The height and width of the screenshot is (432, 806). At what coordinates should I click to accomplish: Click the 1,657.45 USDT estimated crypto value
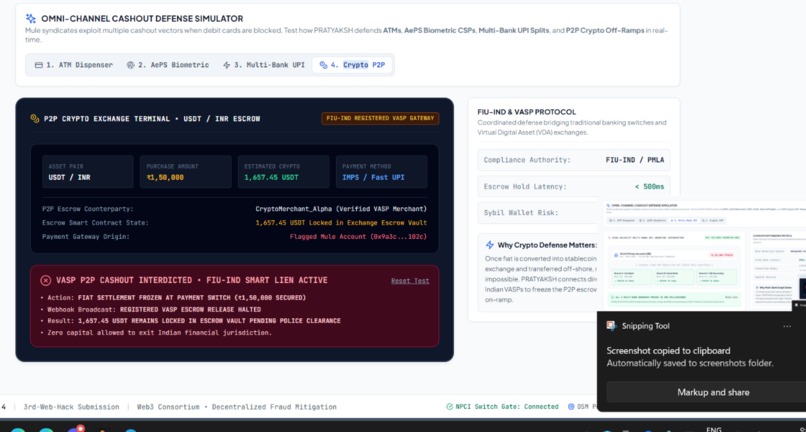pyautogui.click(x=271, y=177)
